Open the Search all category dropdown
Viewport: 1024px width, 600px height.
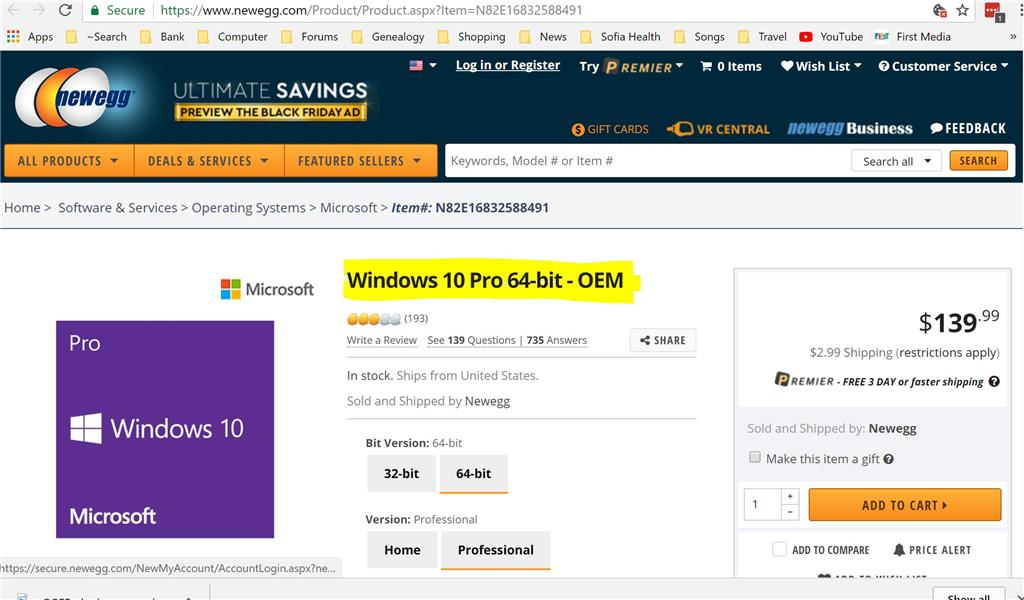point(896,161)
